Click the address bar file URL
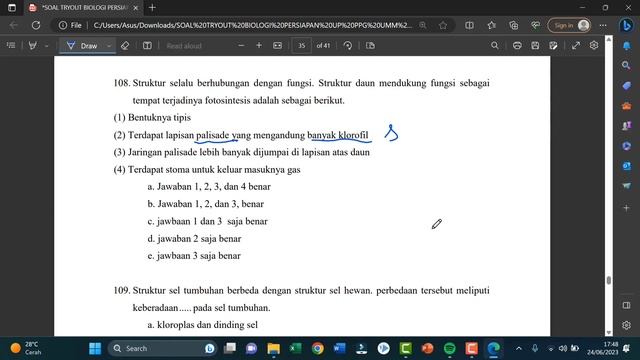This screenshot has height=360, width=640. (253, 25)
